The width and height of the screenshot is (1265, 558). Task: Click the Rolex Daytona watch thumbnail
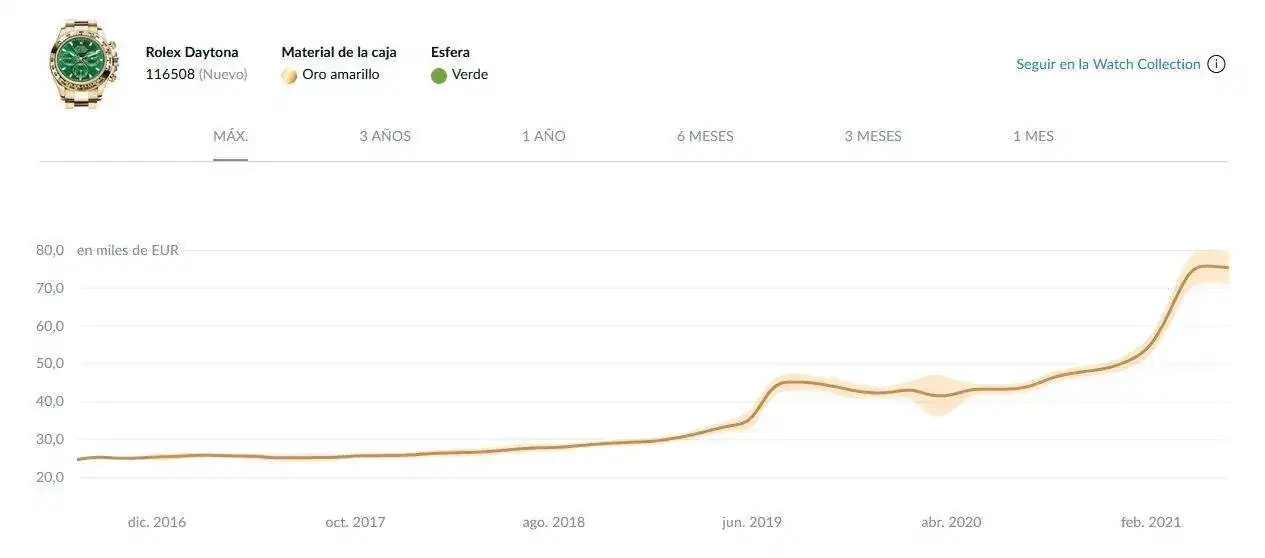pyautogui.click(x=78, y=63)
